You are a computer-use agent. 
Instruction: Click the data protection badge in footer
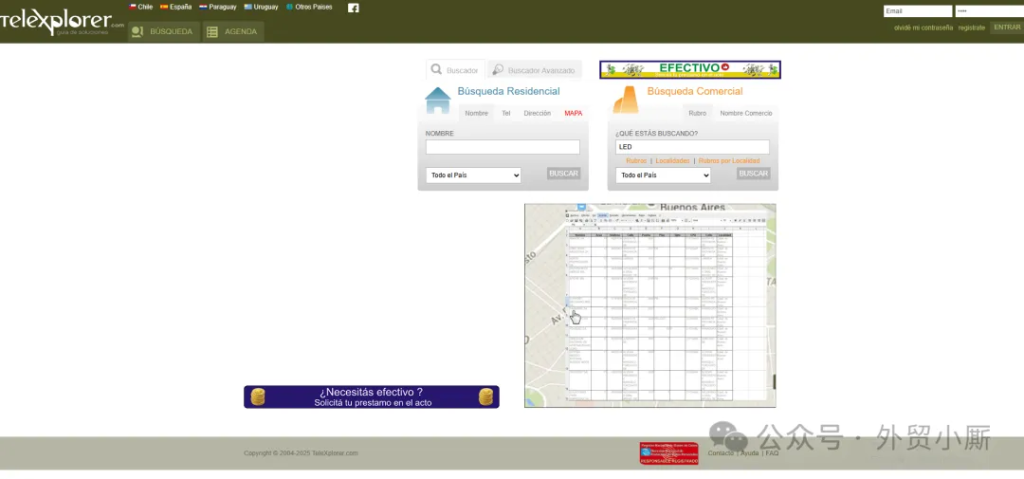coord(669,453)
